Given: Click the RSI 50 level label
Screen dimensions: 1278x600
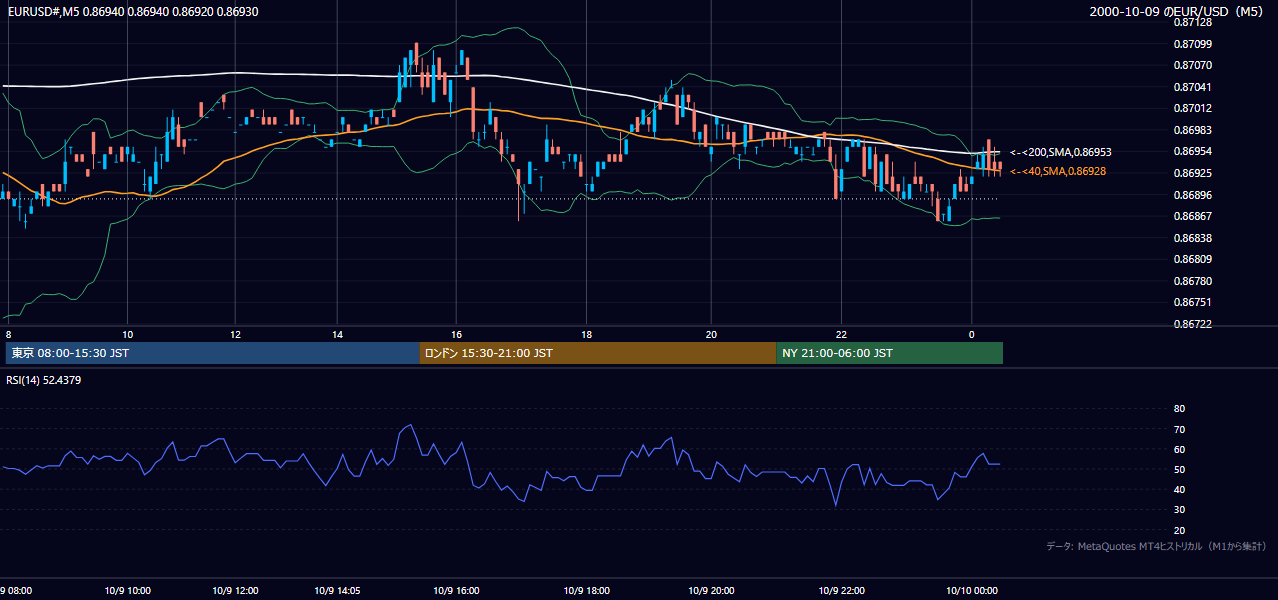Looking at the screenshot, I should tap(1179, 469).
